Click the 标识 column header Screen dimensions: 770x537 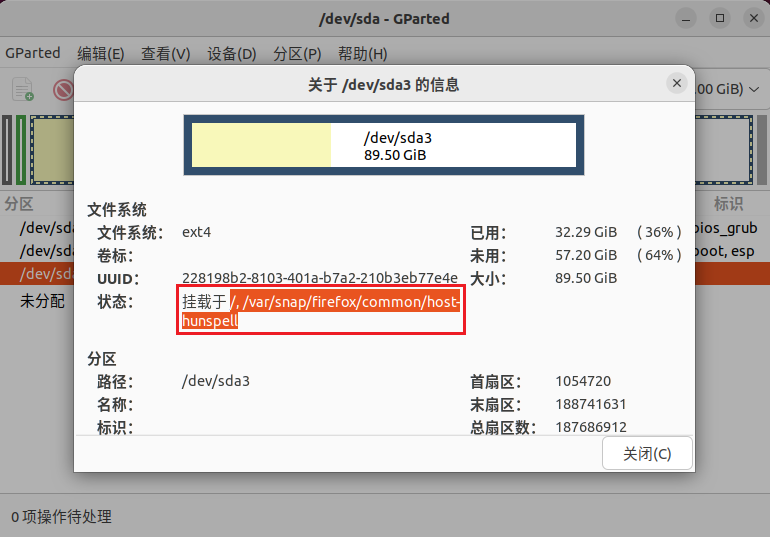[728, 204]
